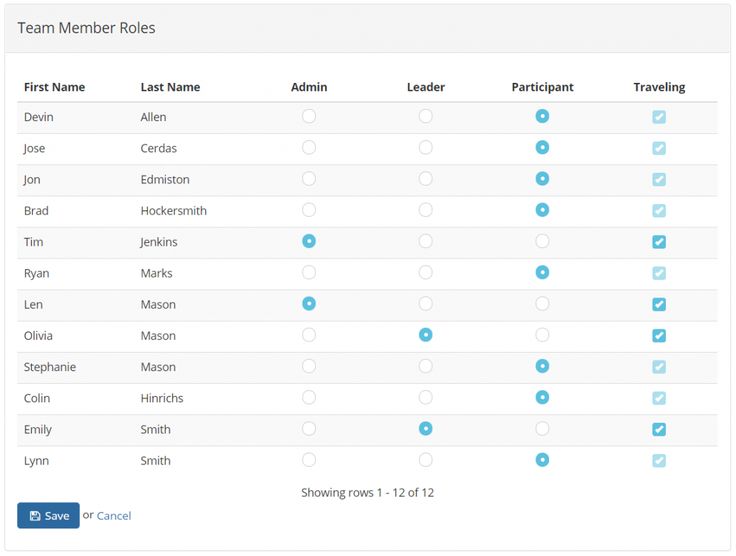Assign Leader role to Lynn Smith
The image size is (736, 556).
(x=426, y=460)
